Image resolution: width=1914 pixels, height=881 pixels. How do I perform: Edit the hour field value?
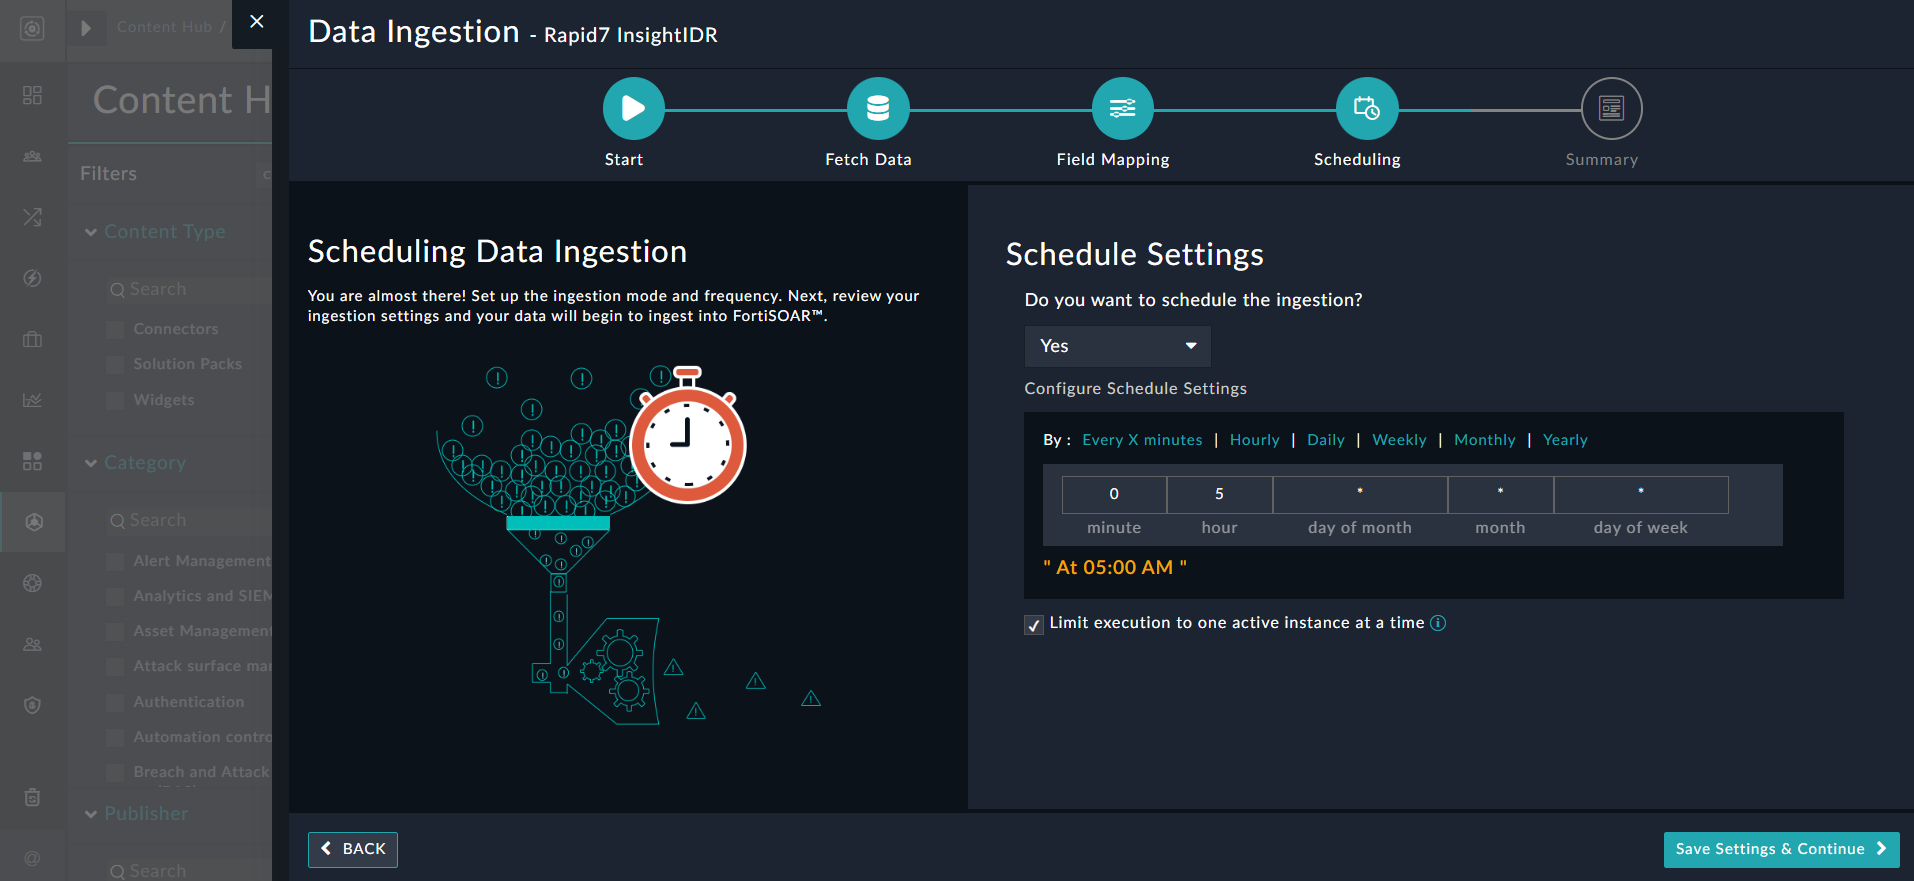coord(1219,494)
